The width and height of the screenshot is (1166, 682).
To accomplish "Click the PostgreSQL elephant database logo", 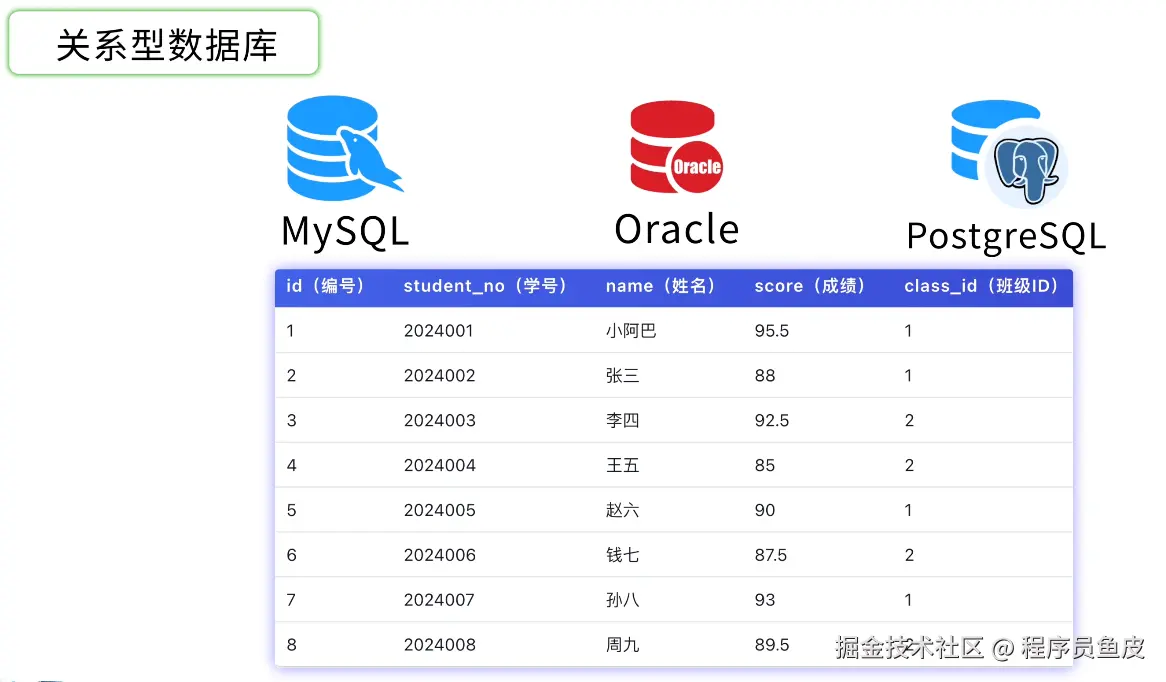I will pyautogui.click(x=1010, y=152).
